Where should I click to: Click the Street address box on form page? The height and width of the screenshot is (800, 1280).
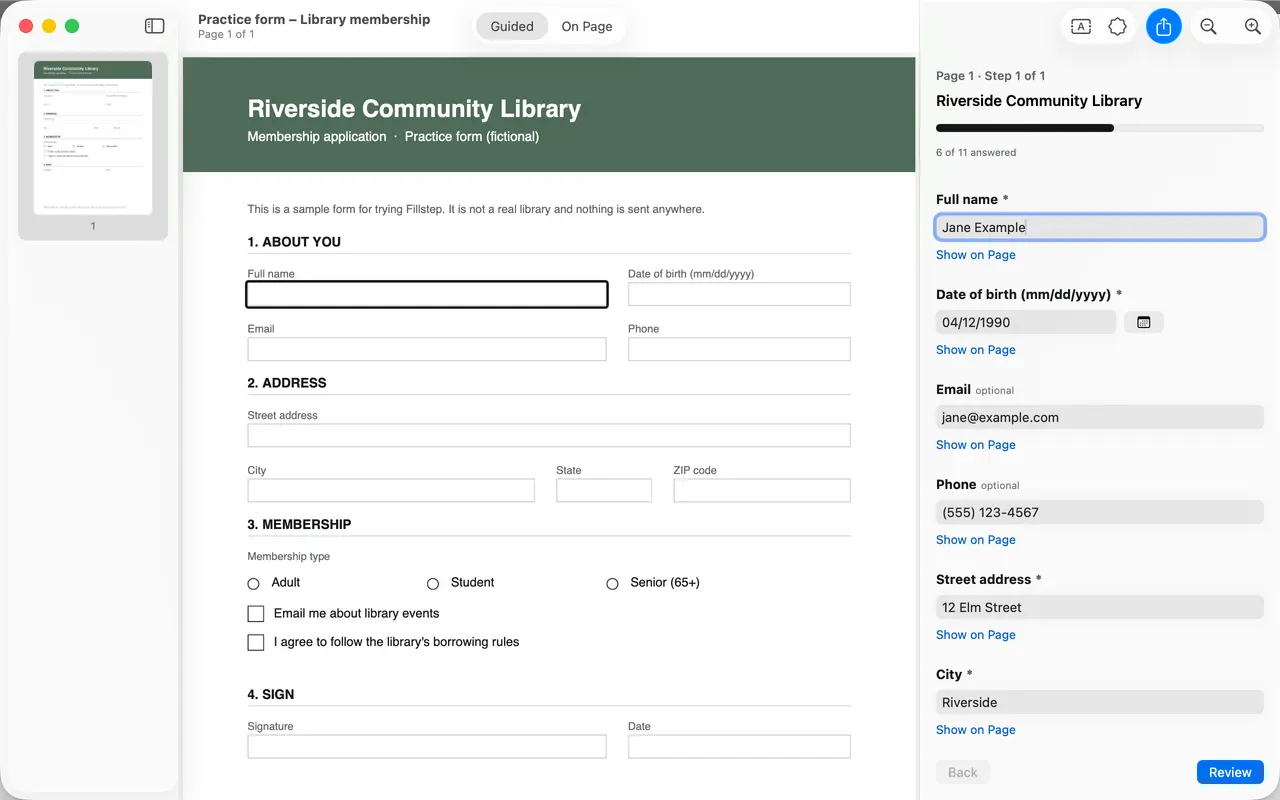click(x=549, y=435)
